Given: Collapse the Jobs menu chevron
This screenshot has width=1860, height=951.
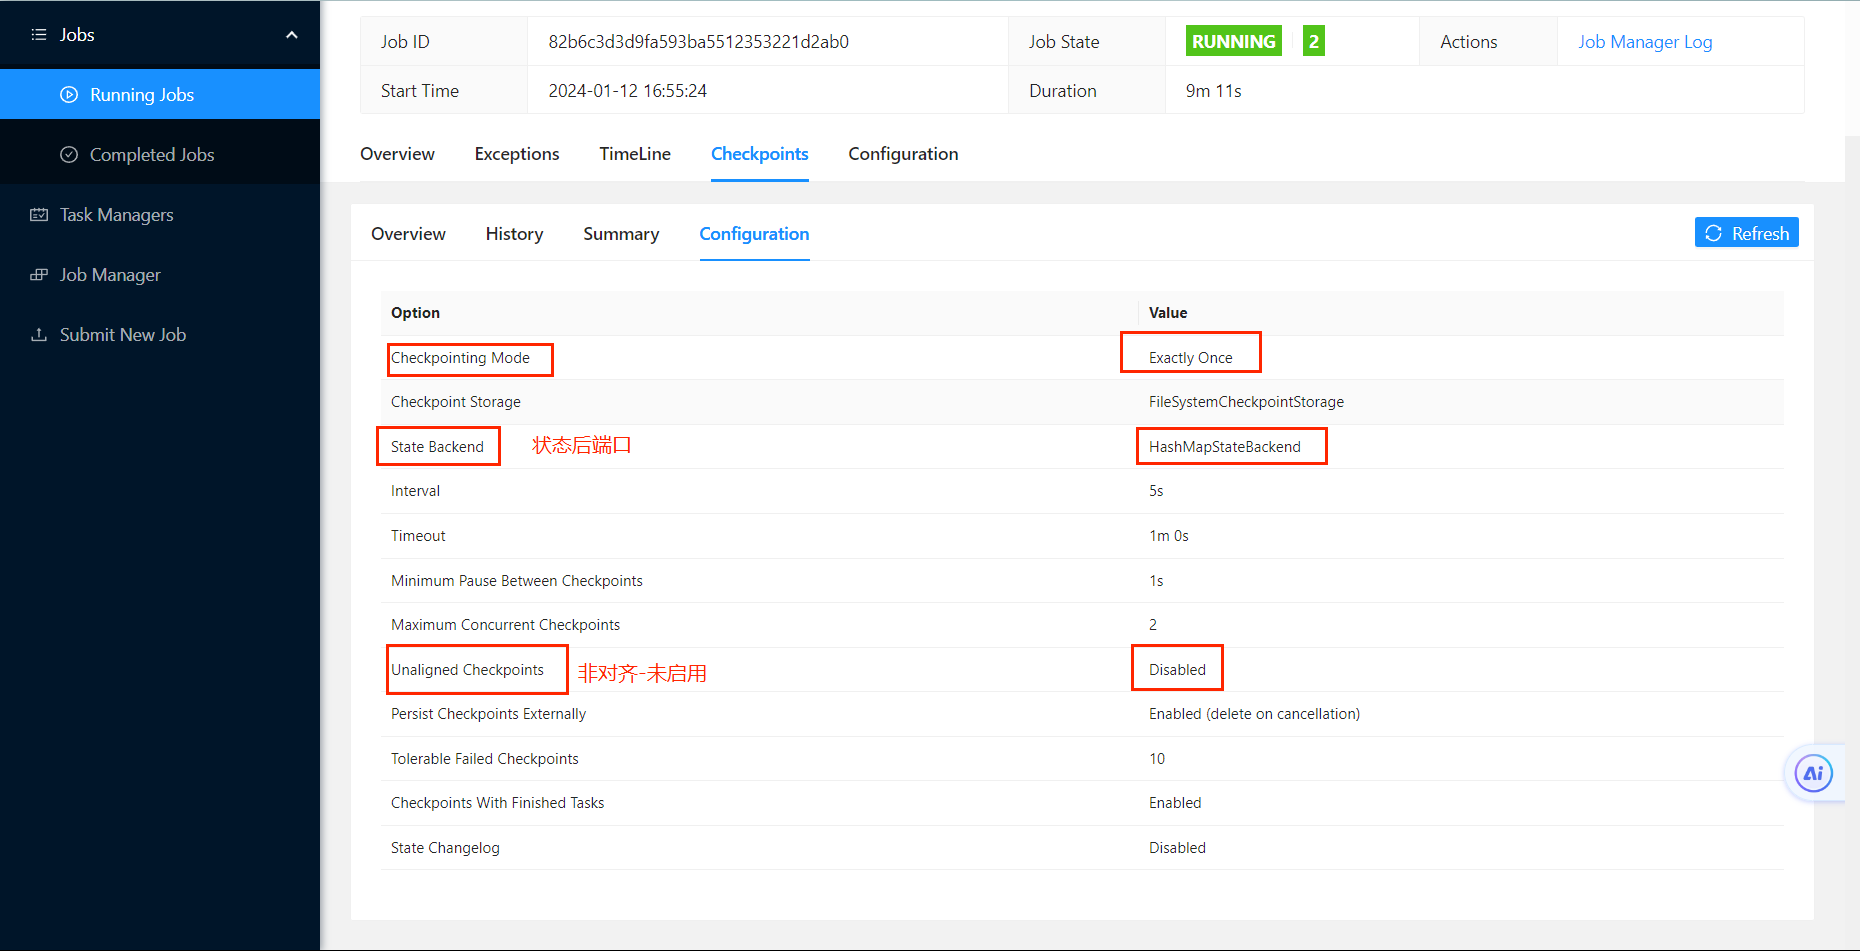Looking at the screenshot, I should click(x=292, y=35).
